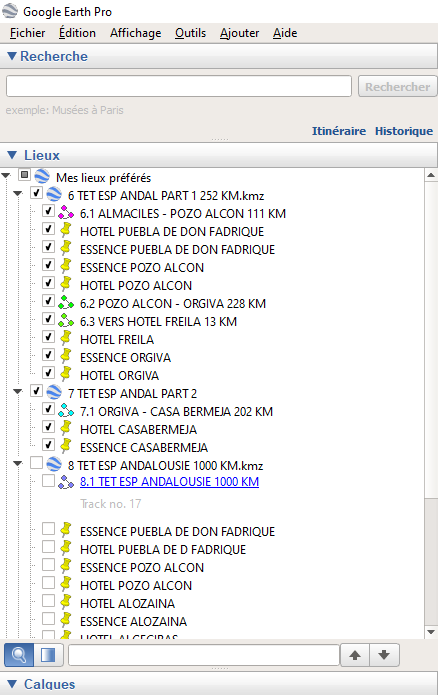Uncheck the 7 TET ESP ANDAL PART 2 checkbox

(x=36, y=391)
